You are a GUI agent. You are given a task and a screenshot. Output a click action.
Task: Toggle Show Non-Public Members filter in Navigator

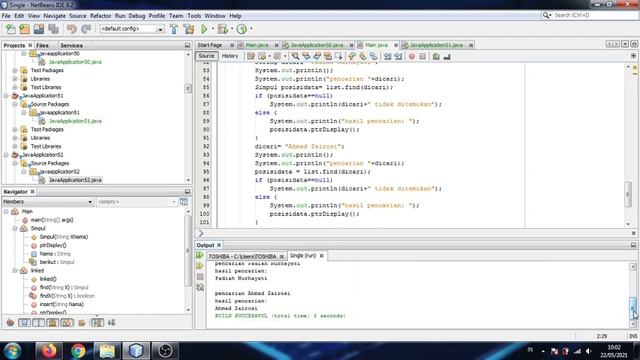[x=53, y=323]
